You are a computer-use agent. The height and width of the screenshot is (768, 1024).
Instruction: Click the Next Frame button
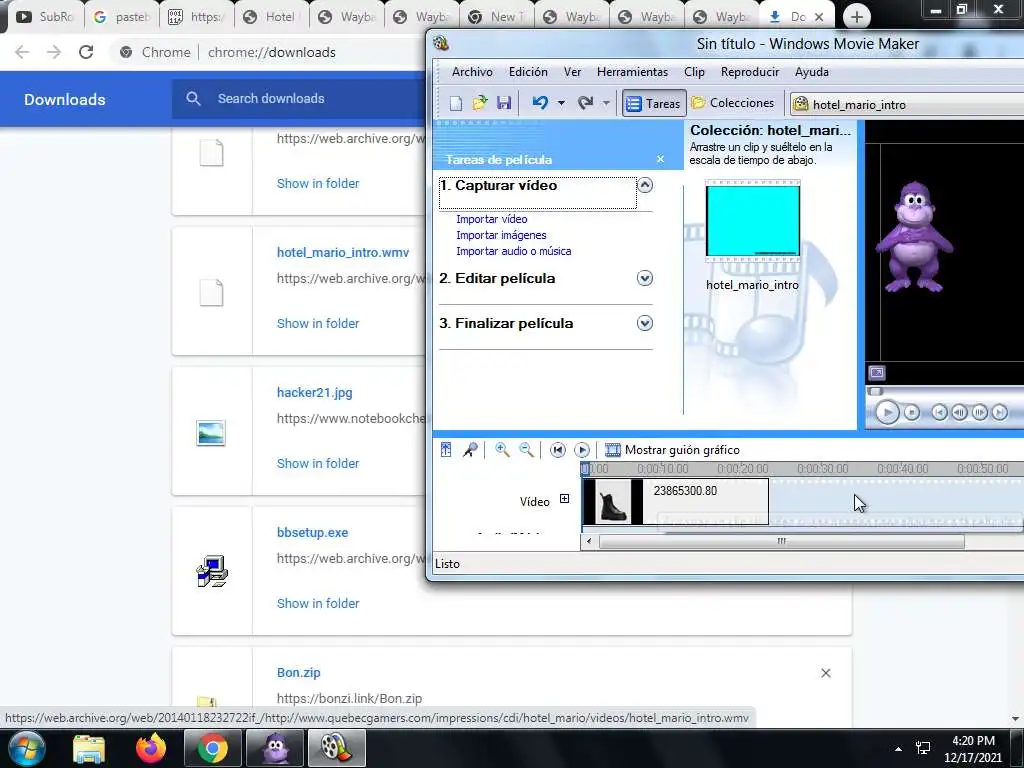tap(980, 412)
